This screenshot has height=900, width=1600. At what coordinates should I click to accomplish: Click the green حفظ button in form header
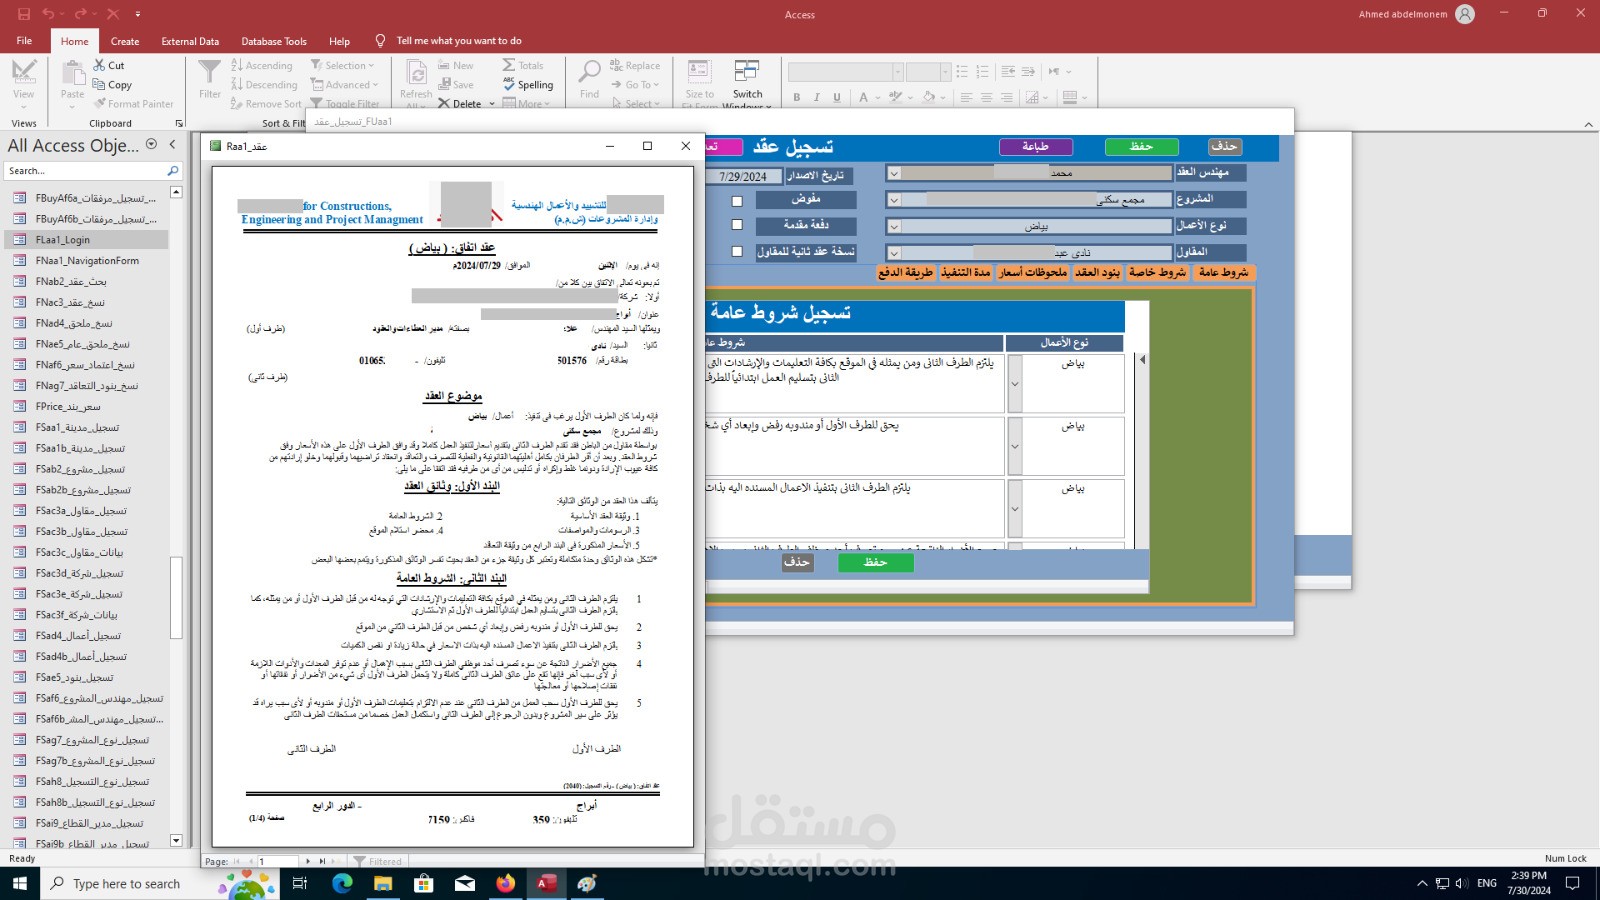click(1141, 147)
